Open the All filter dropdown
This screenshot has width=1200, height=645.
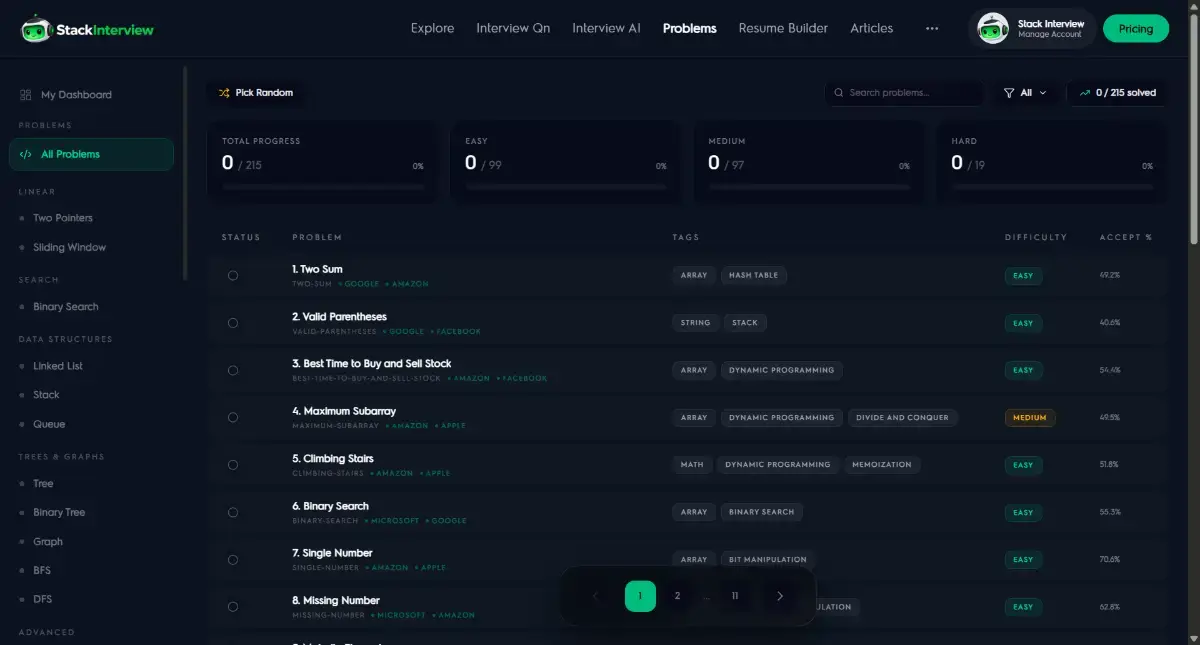(x=1026, y=93)
